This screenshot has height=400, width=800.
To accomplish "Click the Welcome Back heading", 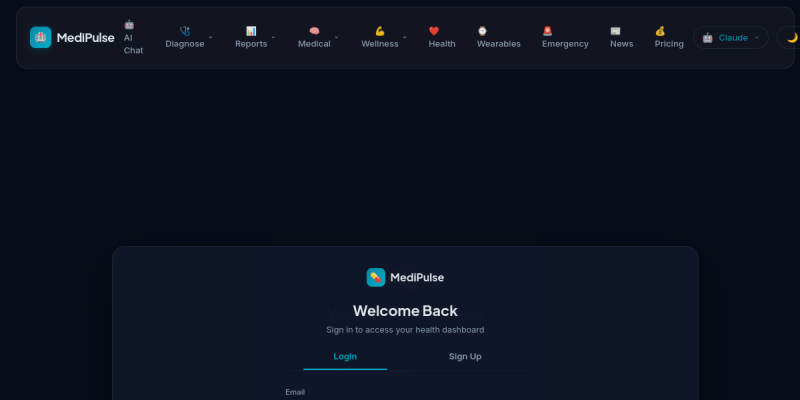I will pos(405,311).
